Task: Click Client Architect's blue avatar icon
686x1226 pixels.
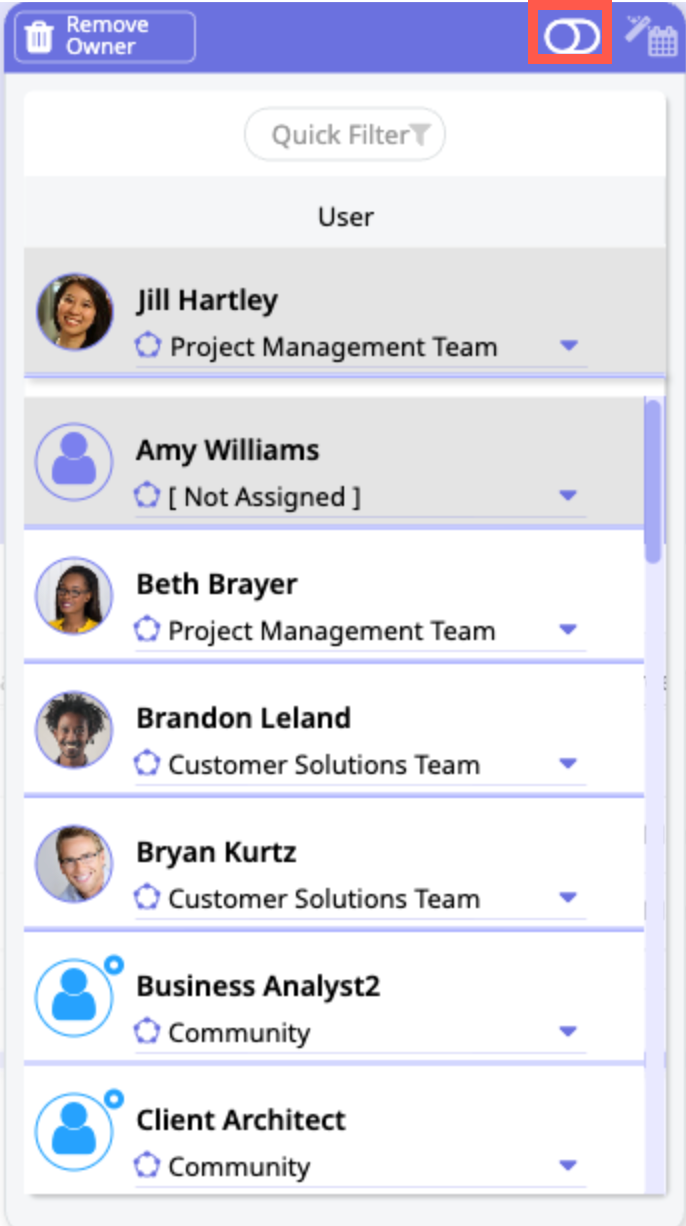Action: [74, 1131]
